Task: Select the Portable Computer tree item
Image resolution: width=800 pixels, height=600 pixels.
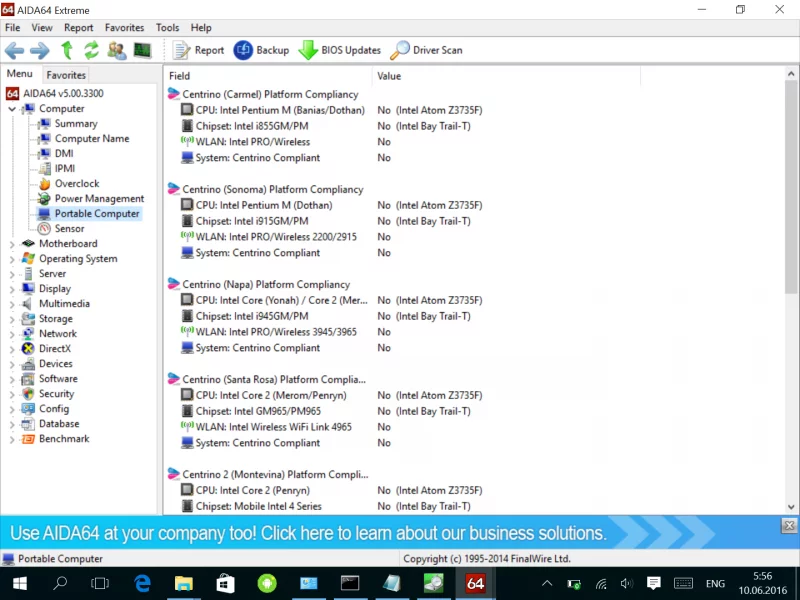Action: (x=97, y=214)
